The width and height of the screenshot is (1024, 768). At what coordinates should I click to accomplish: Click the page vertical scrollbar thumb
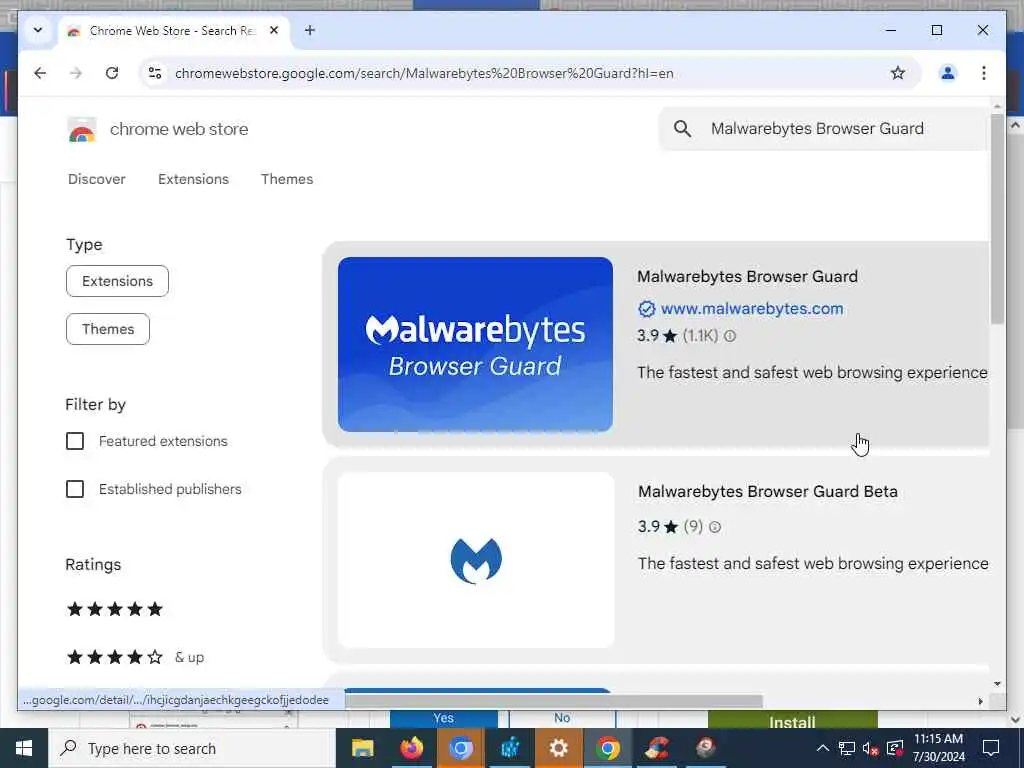tap(997, 219)
